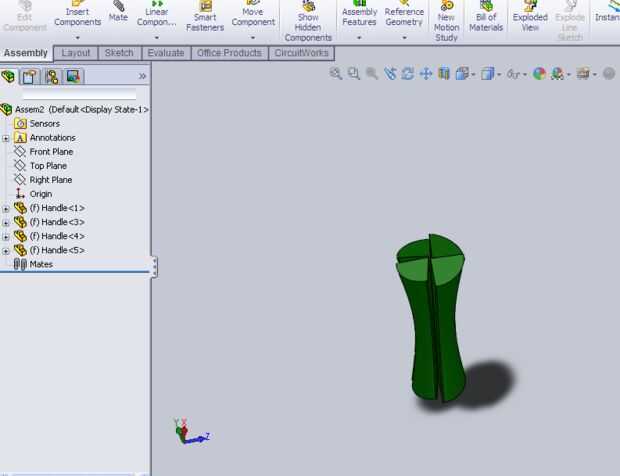Show the FeatureManager design tree tab

pos(9,76)
